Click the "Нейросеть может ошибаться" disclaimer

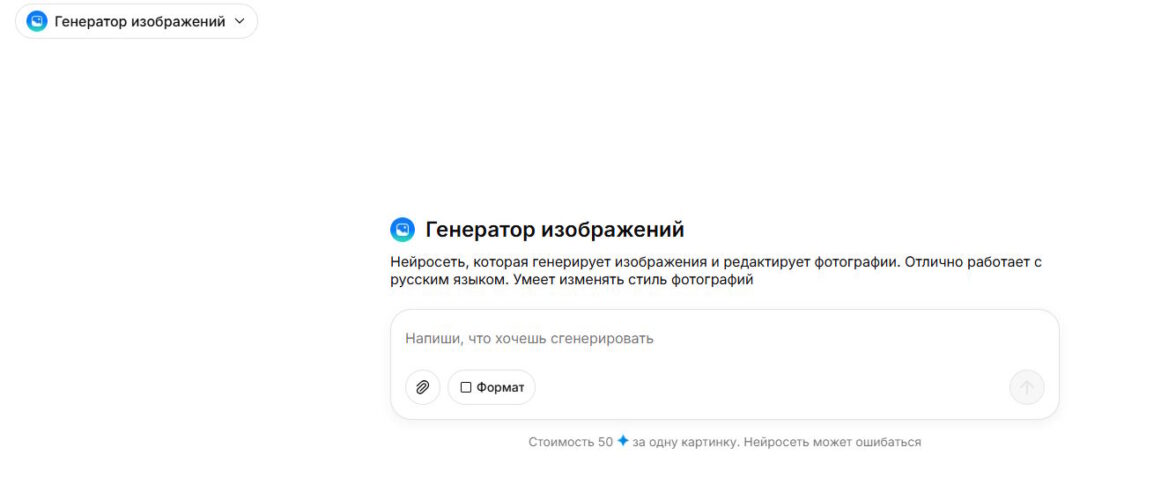834,441
